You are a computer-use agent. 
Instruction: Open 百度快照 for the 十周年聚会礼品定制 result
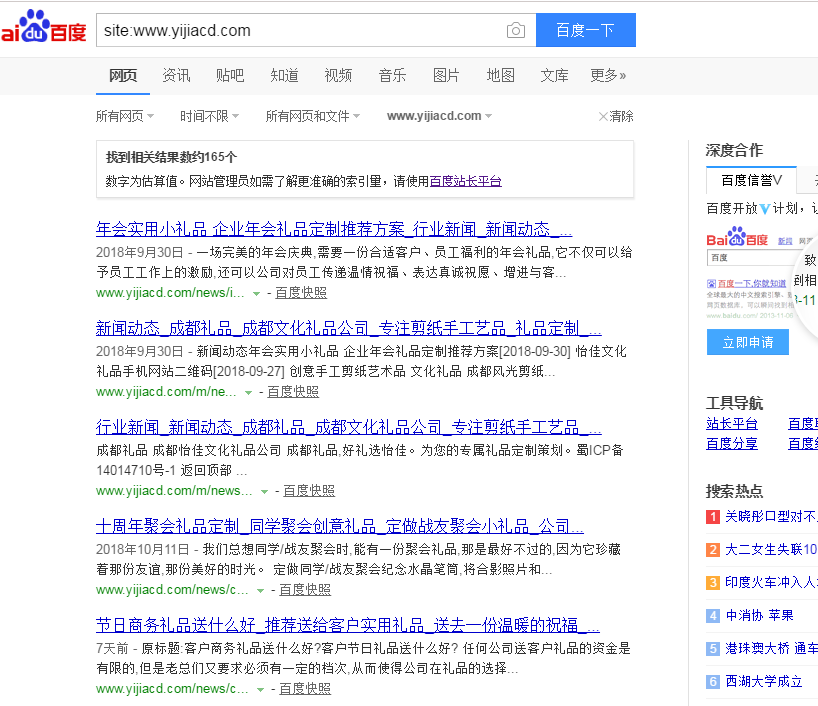point(305,590)
